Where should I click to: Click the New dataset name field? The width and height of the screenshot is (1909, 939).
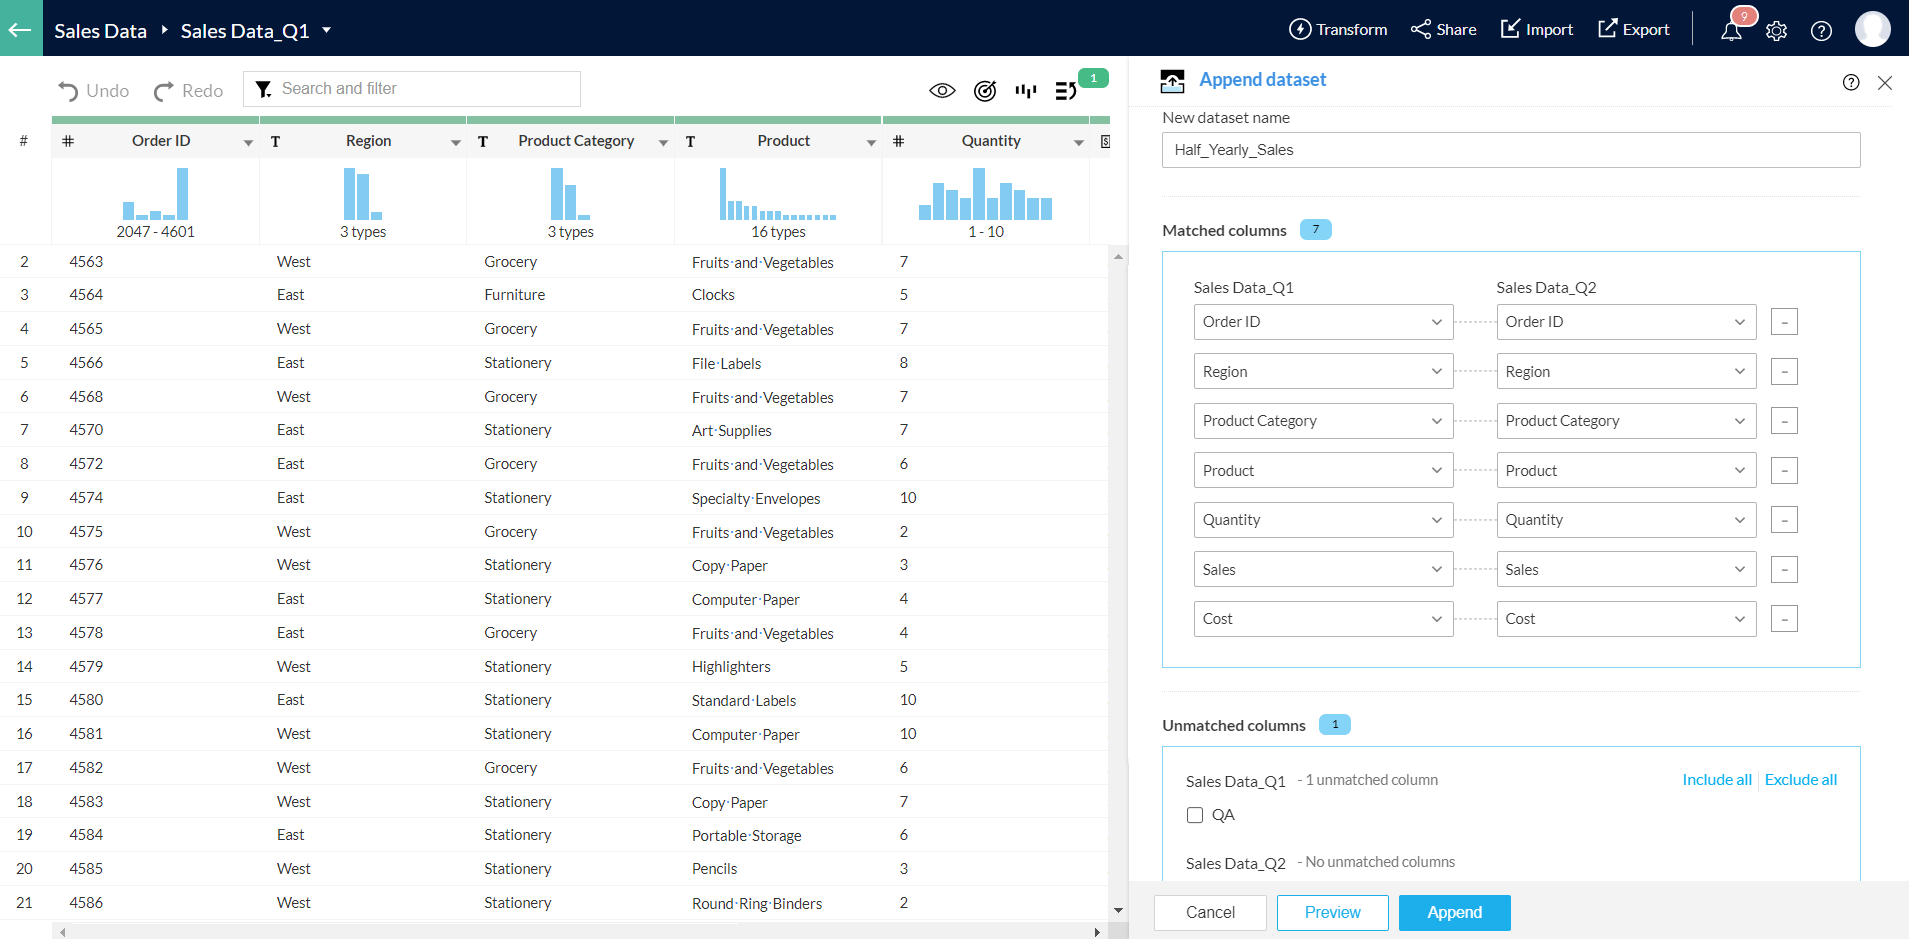pyautogui.click(x=1510, y=150)
